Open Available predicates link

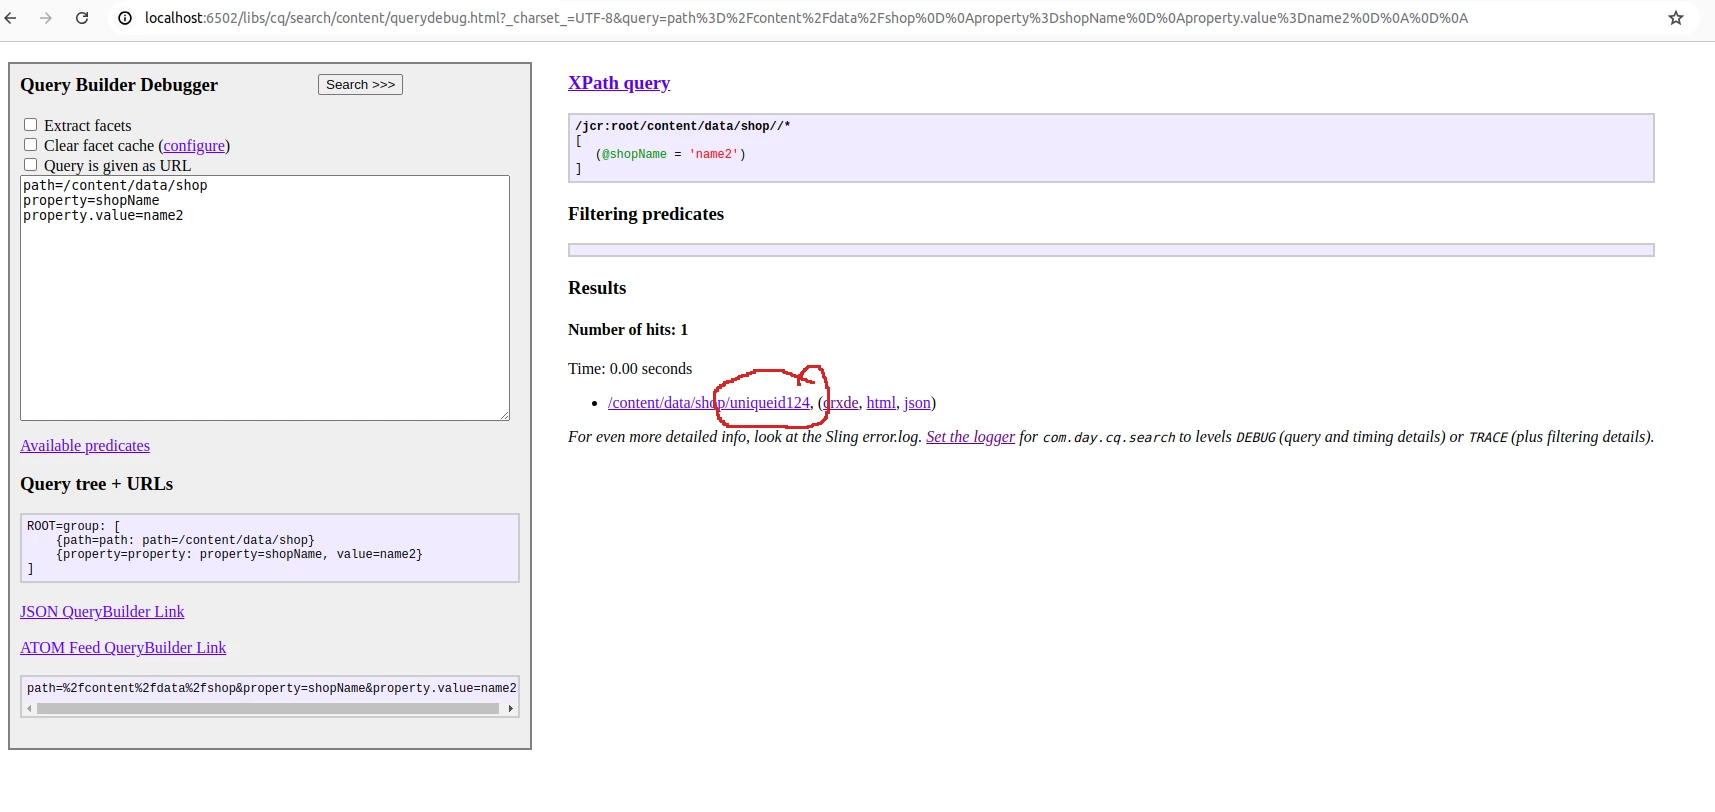pos(85,446)
